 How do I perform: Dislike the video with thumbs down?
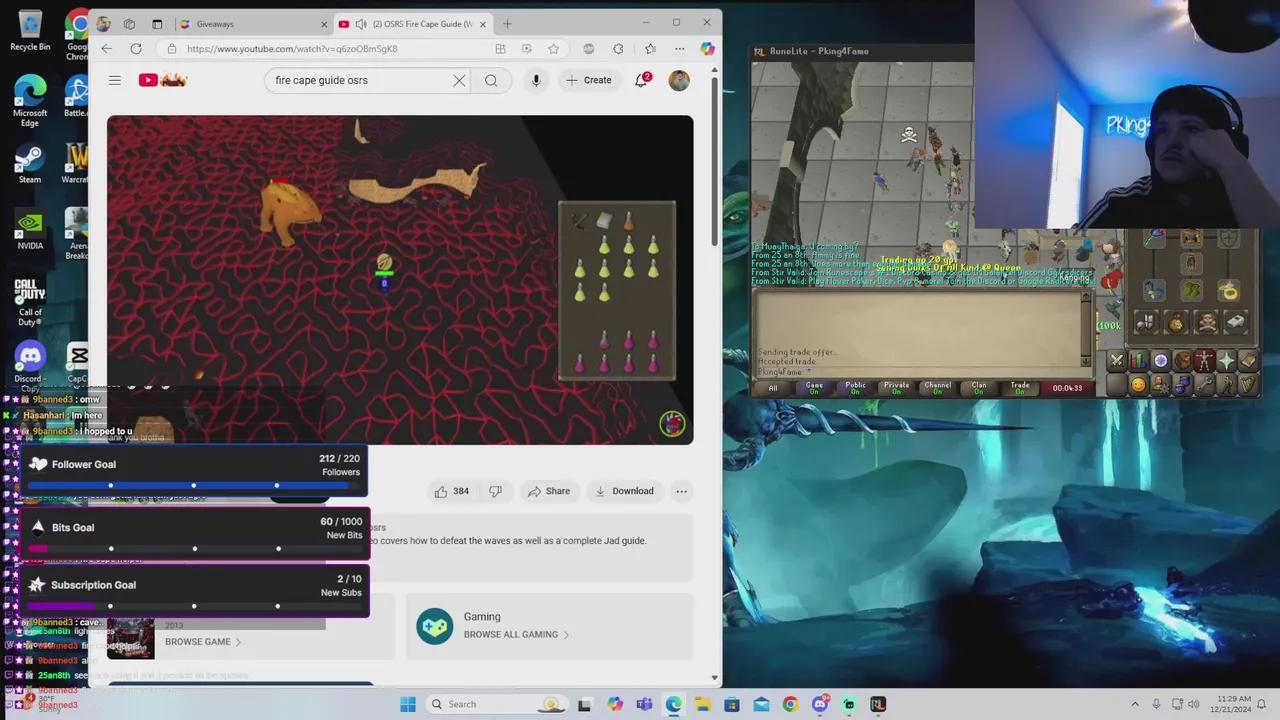[x=495, y=491]
